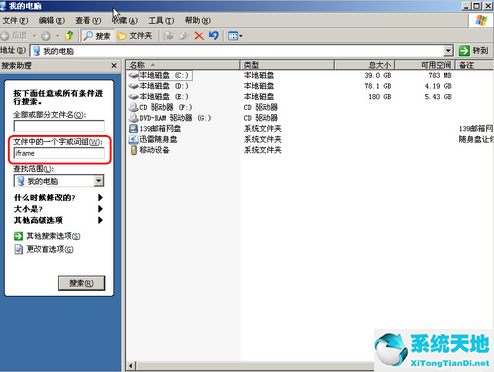Click the 783 MB free space cell
The width and height of the screenshot is (494, 372).
(x=440, y=75)
